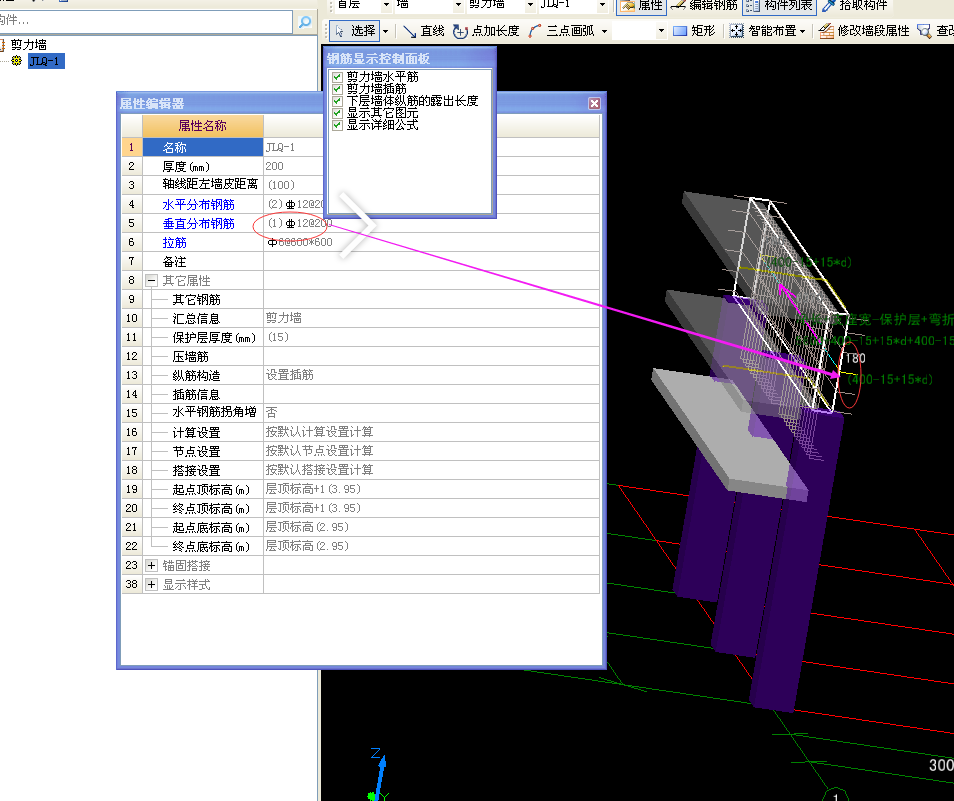This screenshot has width=954, height=801.
Task: Click the 垂直分布钢筋 property link
Action: (x=198, y=224)
